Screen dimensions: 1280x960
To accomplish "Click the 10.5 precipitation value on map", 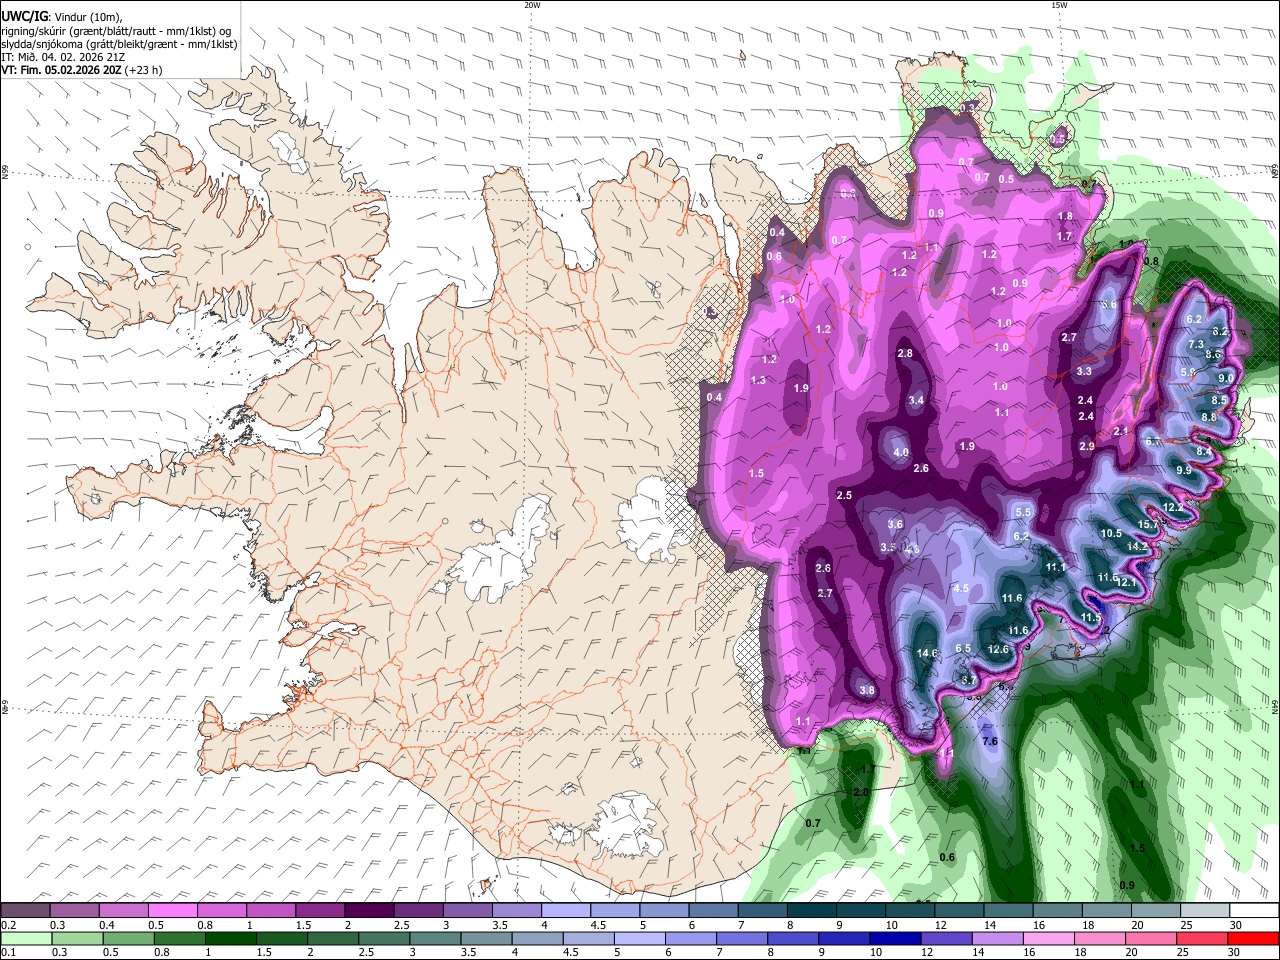I will pos(1111,533).
